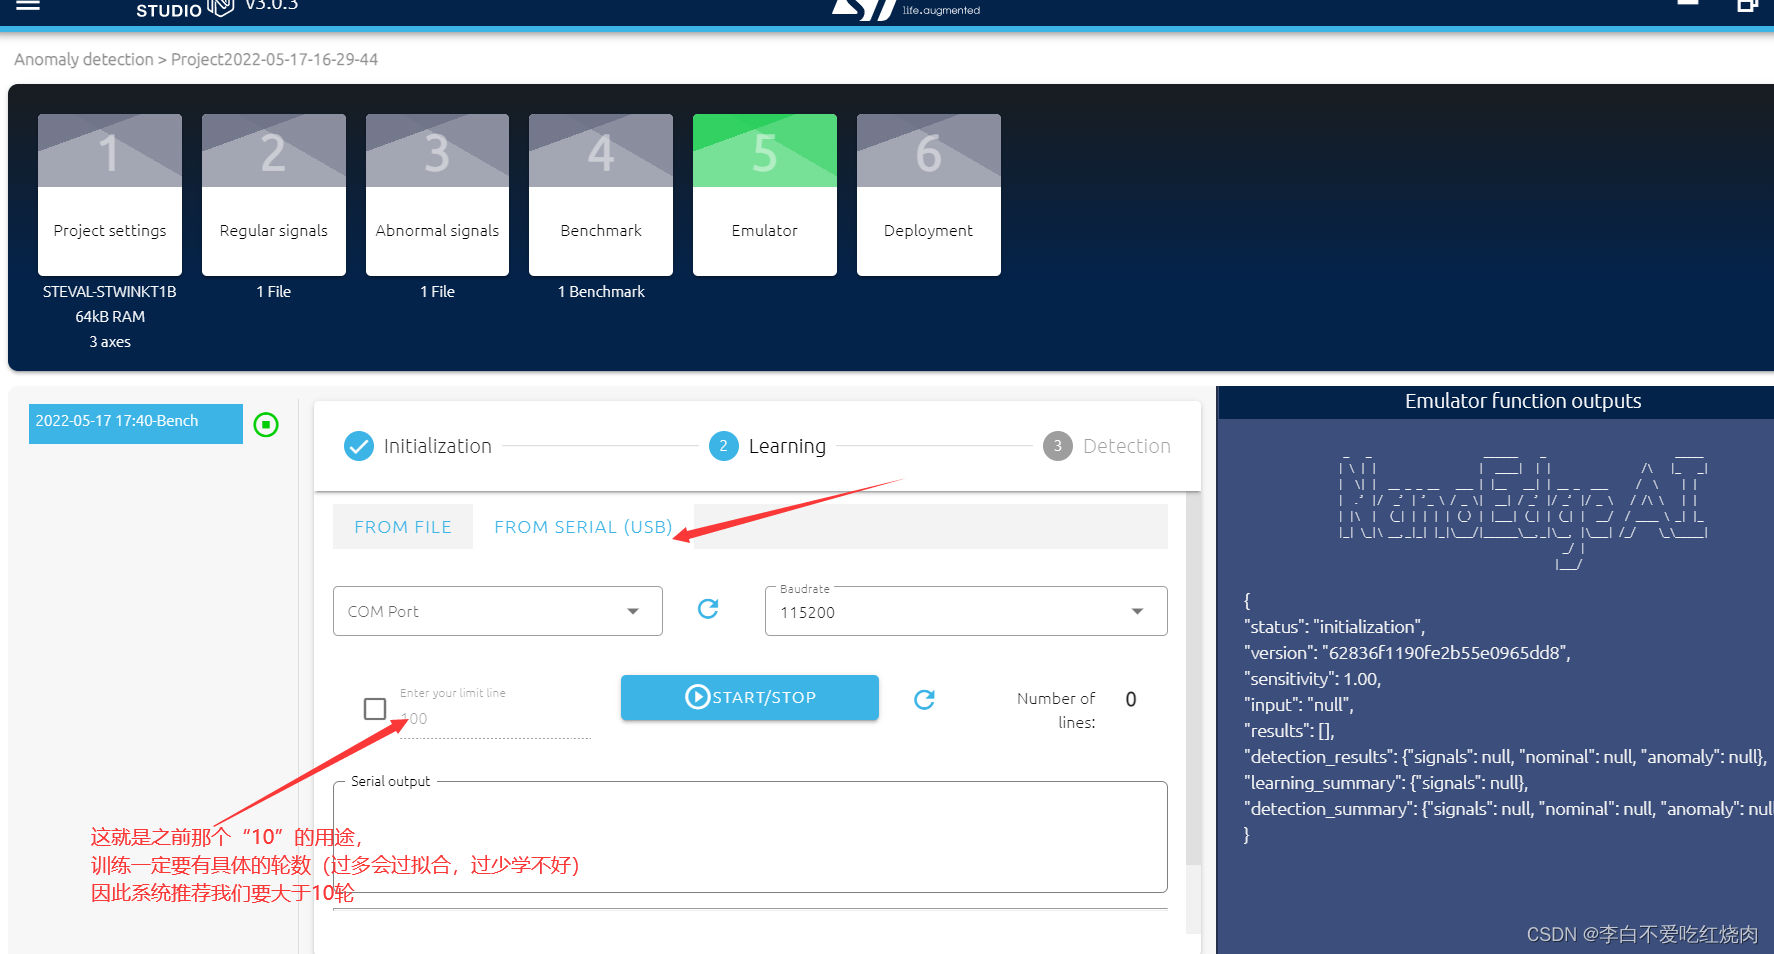Click the emulator panel vertical scrollbar
Image resolution: width=1774 pixels, height=954 pixels.
[1193, 678]
